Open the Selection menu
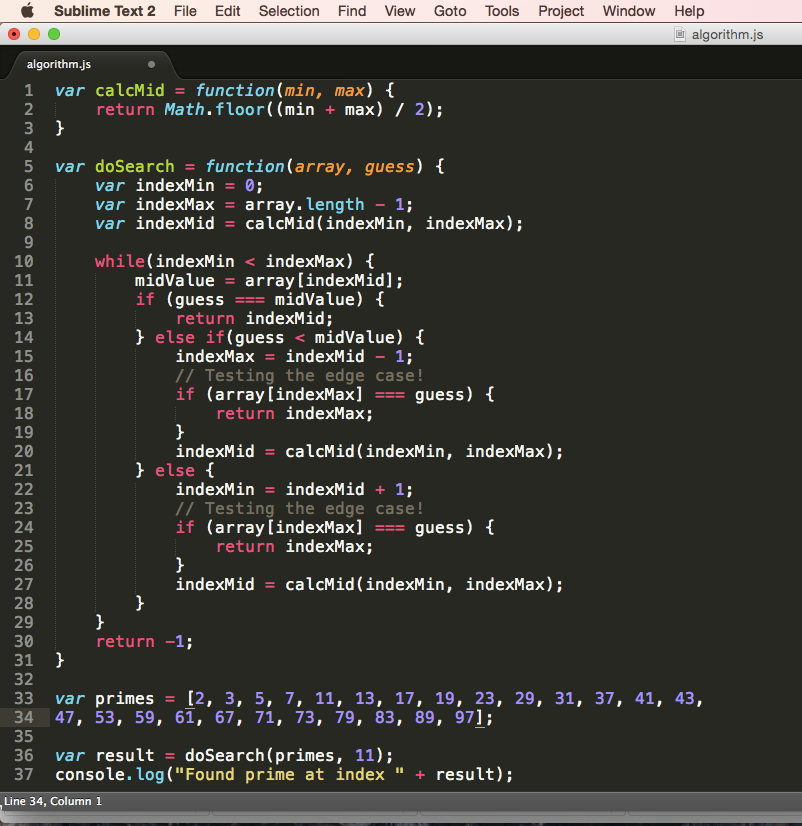This screenshot has height=826, width=802. click(x=289, y=11)
